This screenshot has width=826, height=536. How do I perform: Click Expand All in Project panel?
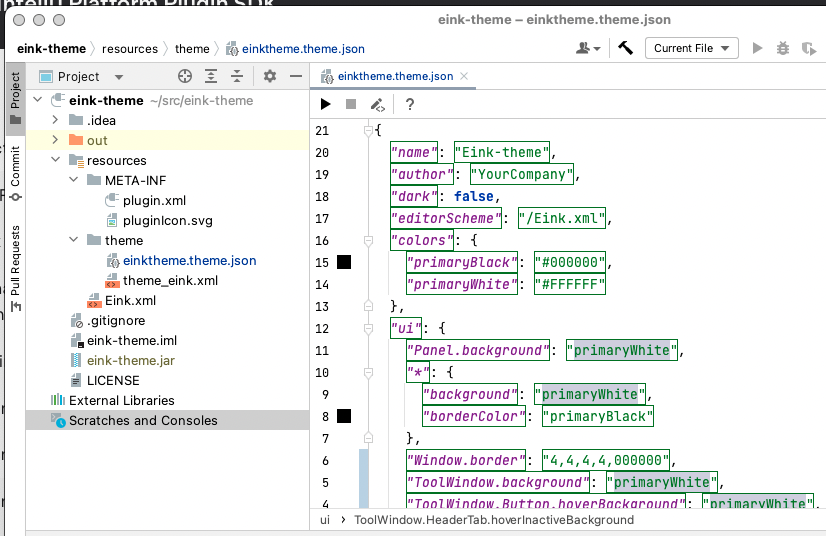211,76
